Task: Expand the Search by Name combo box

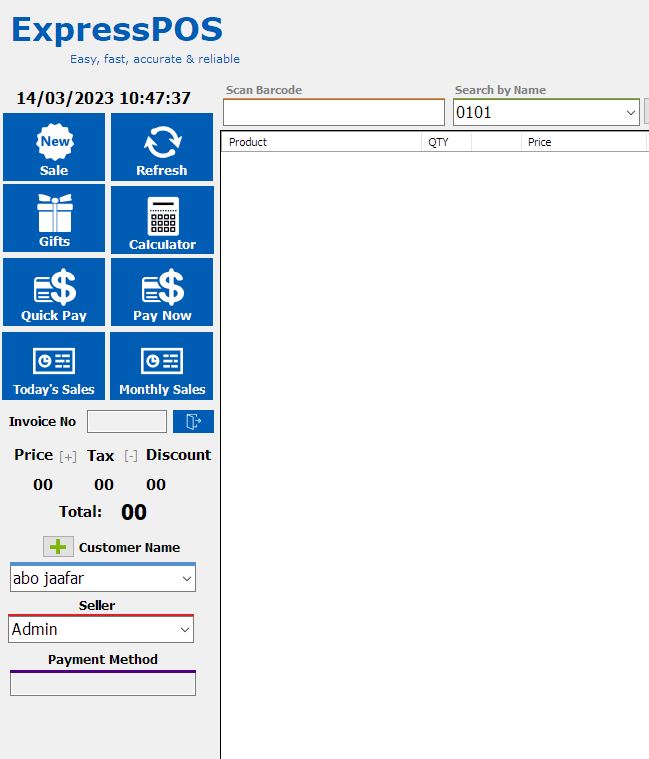Action: pyautogui.click(x=631, y=113)
